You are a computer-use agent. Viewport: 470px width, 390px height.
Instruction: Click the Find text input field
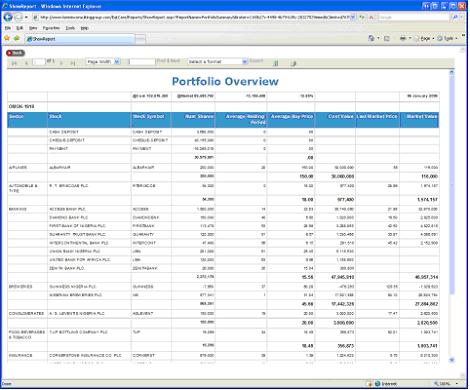pyautogui.click(x=142, y=62)
